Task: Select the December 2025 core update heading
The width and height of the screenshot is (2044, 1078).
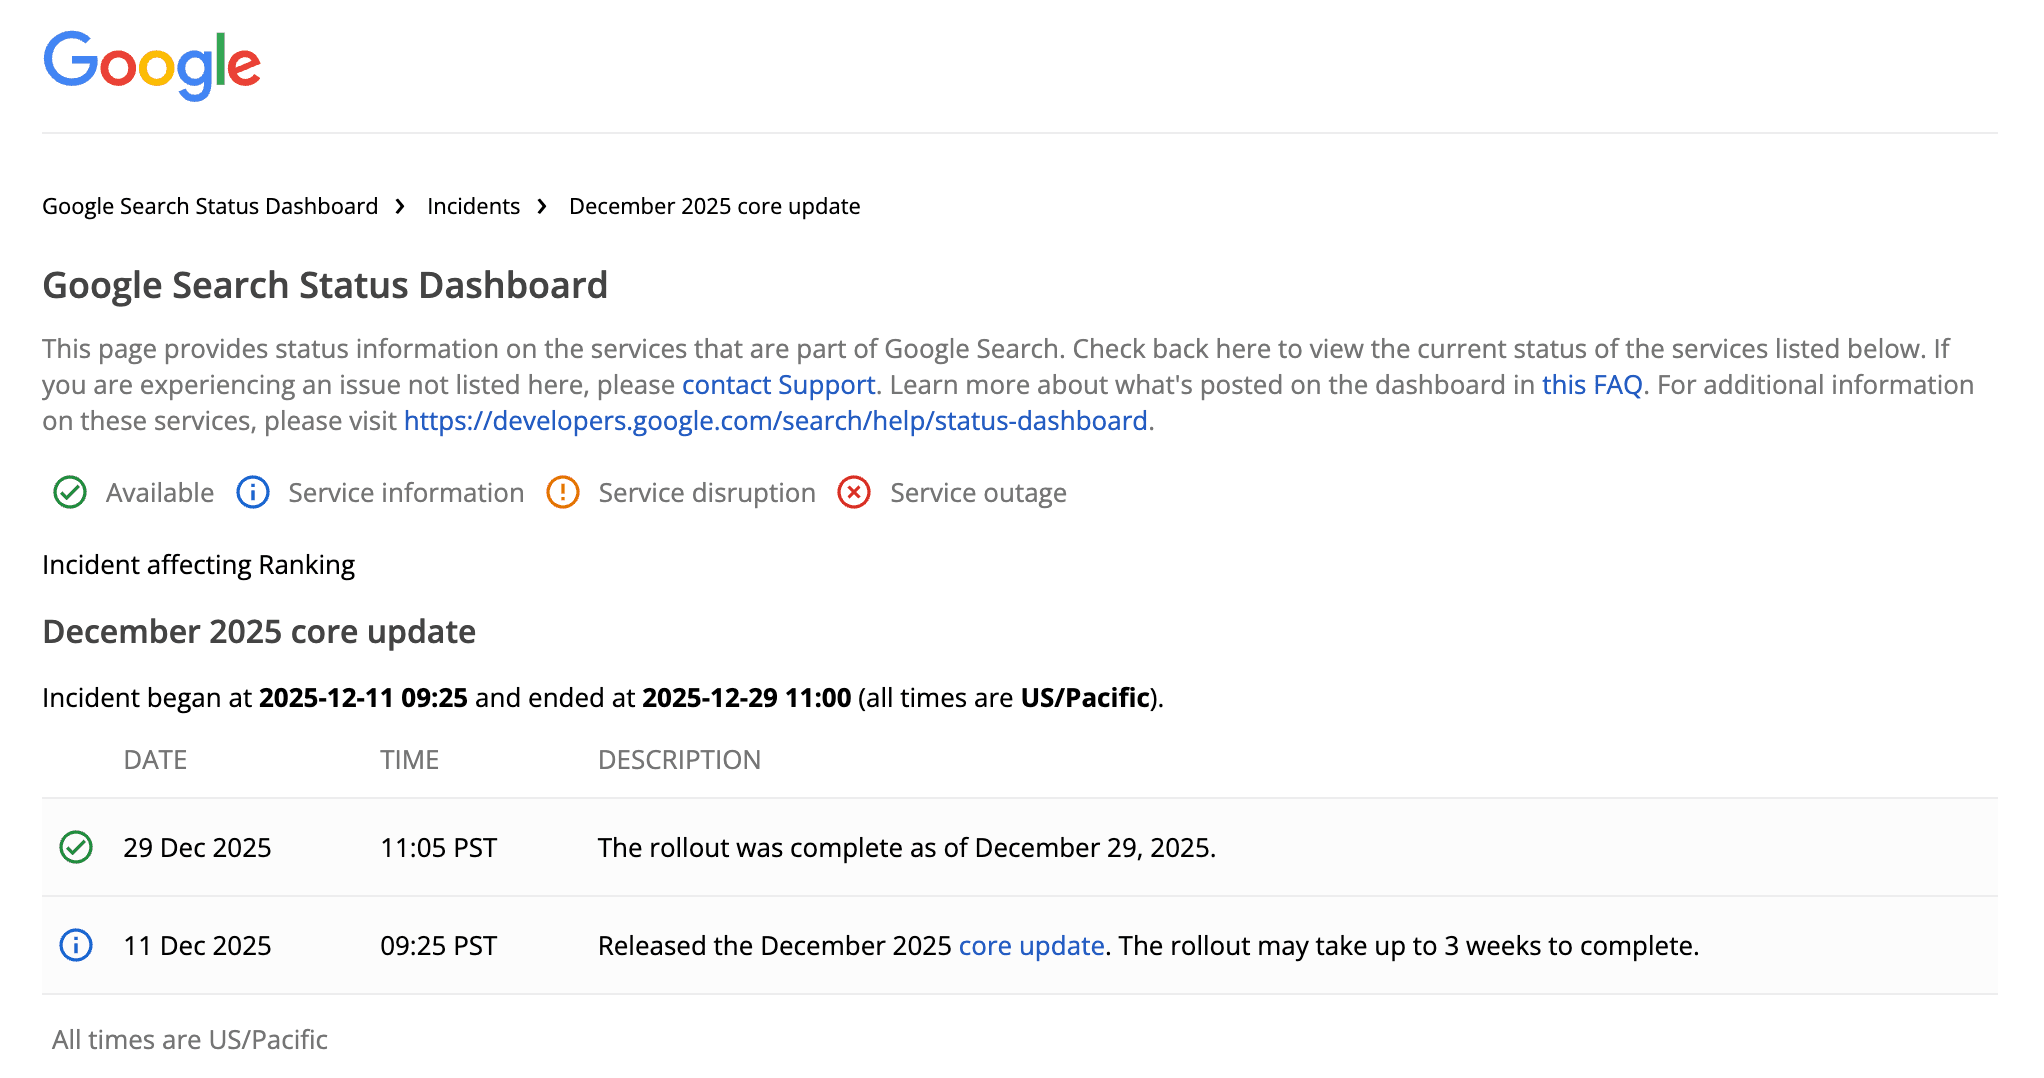Action: (x=258, y=631)
